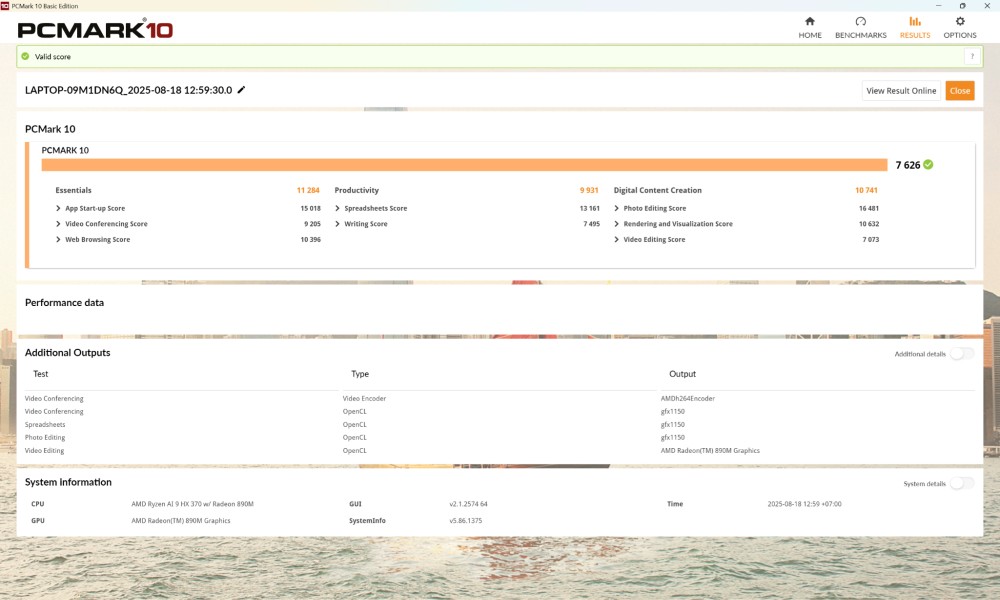Click the Writing value 7 495
Image resolution: width=1000 pixels, height=600 pixels.
(x=591, y=224)
